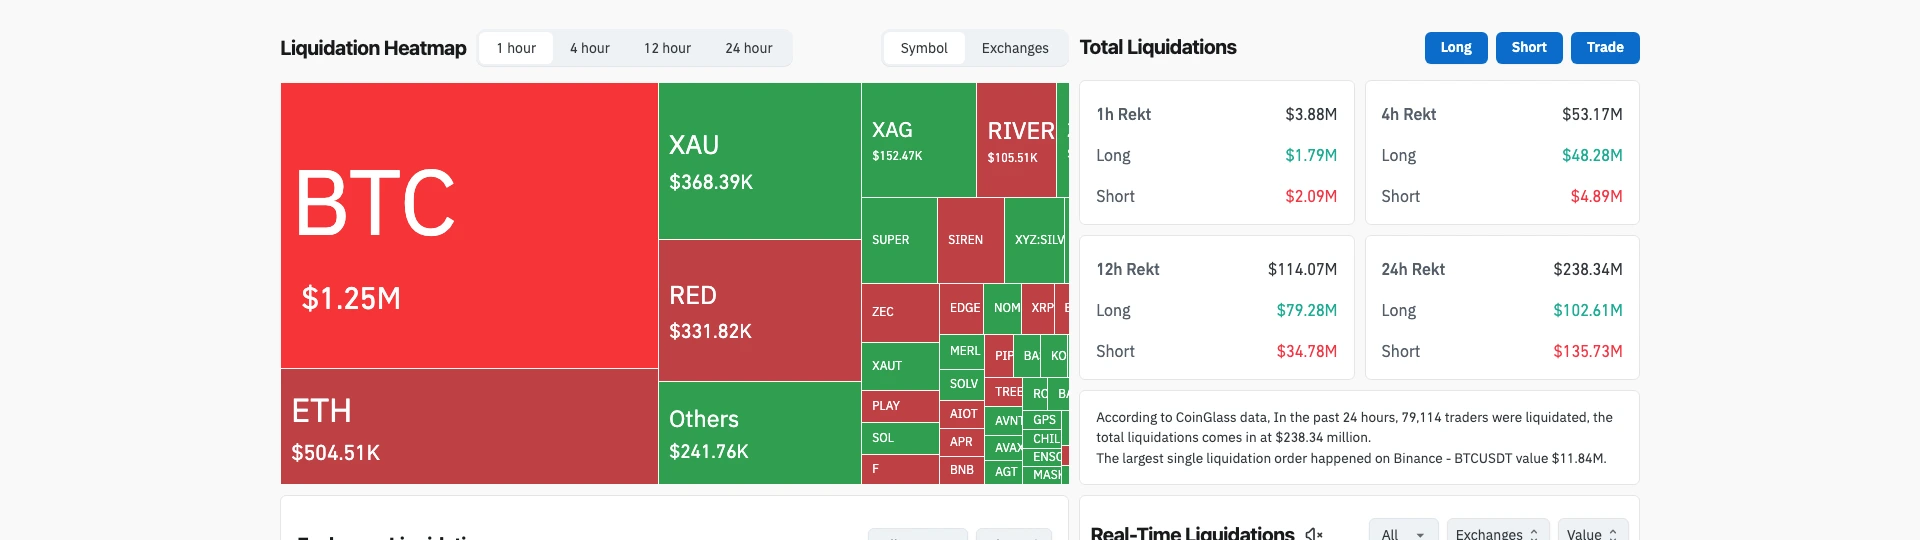Click the blue Short button
The width and height of the screenshot is (1920, 540).
(x=1528, y=48)
